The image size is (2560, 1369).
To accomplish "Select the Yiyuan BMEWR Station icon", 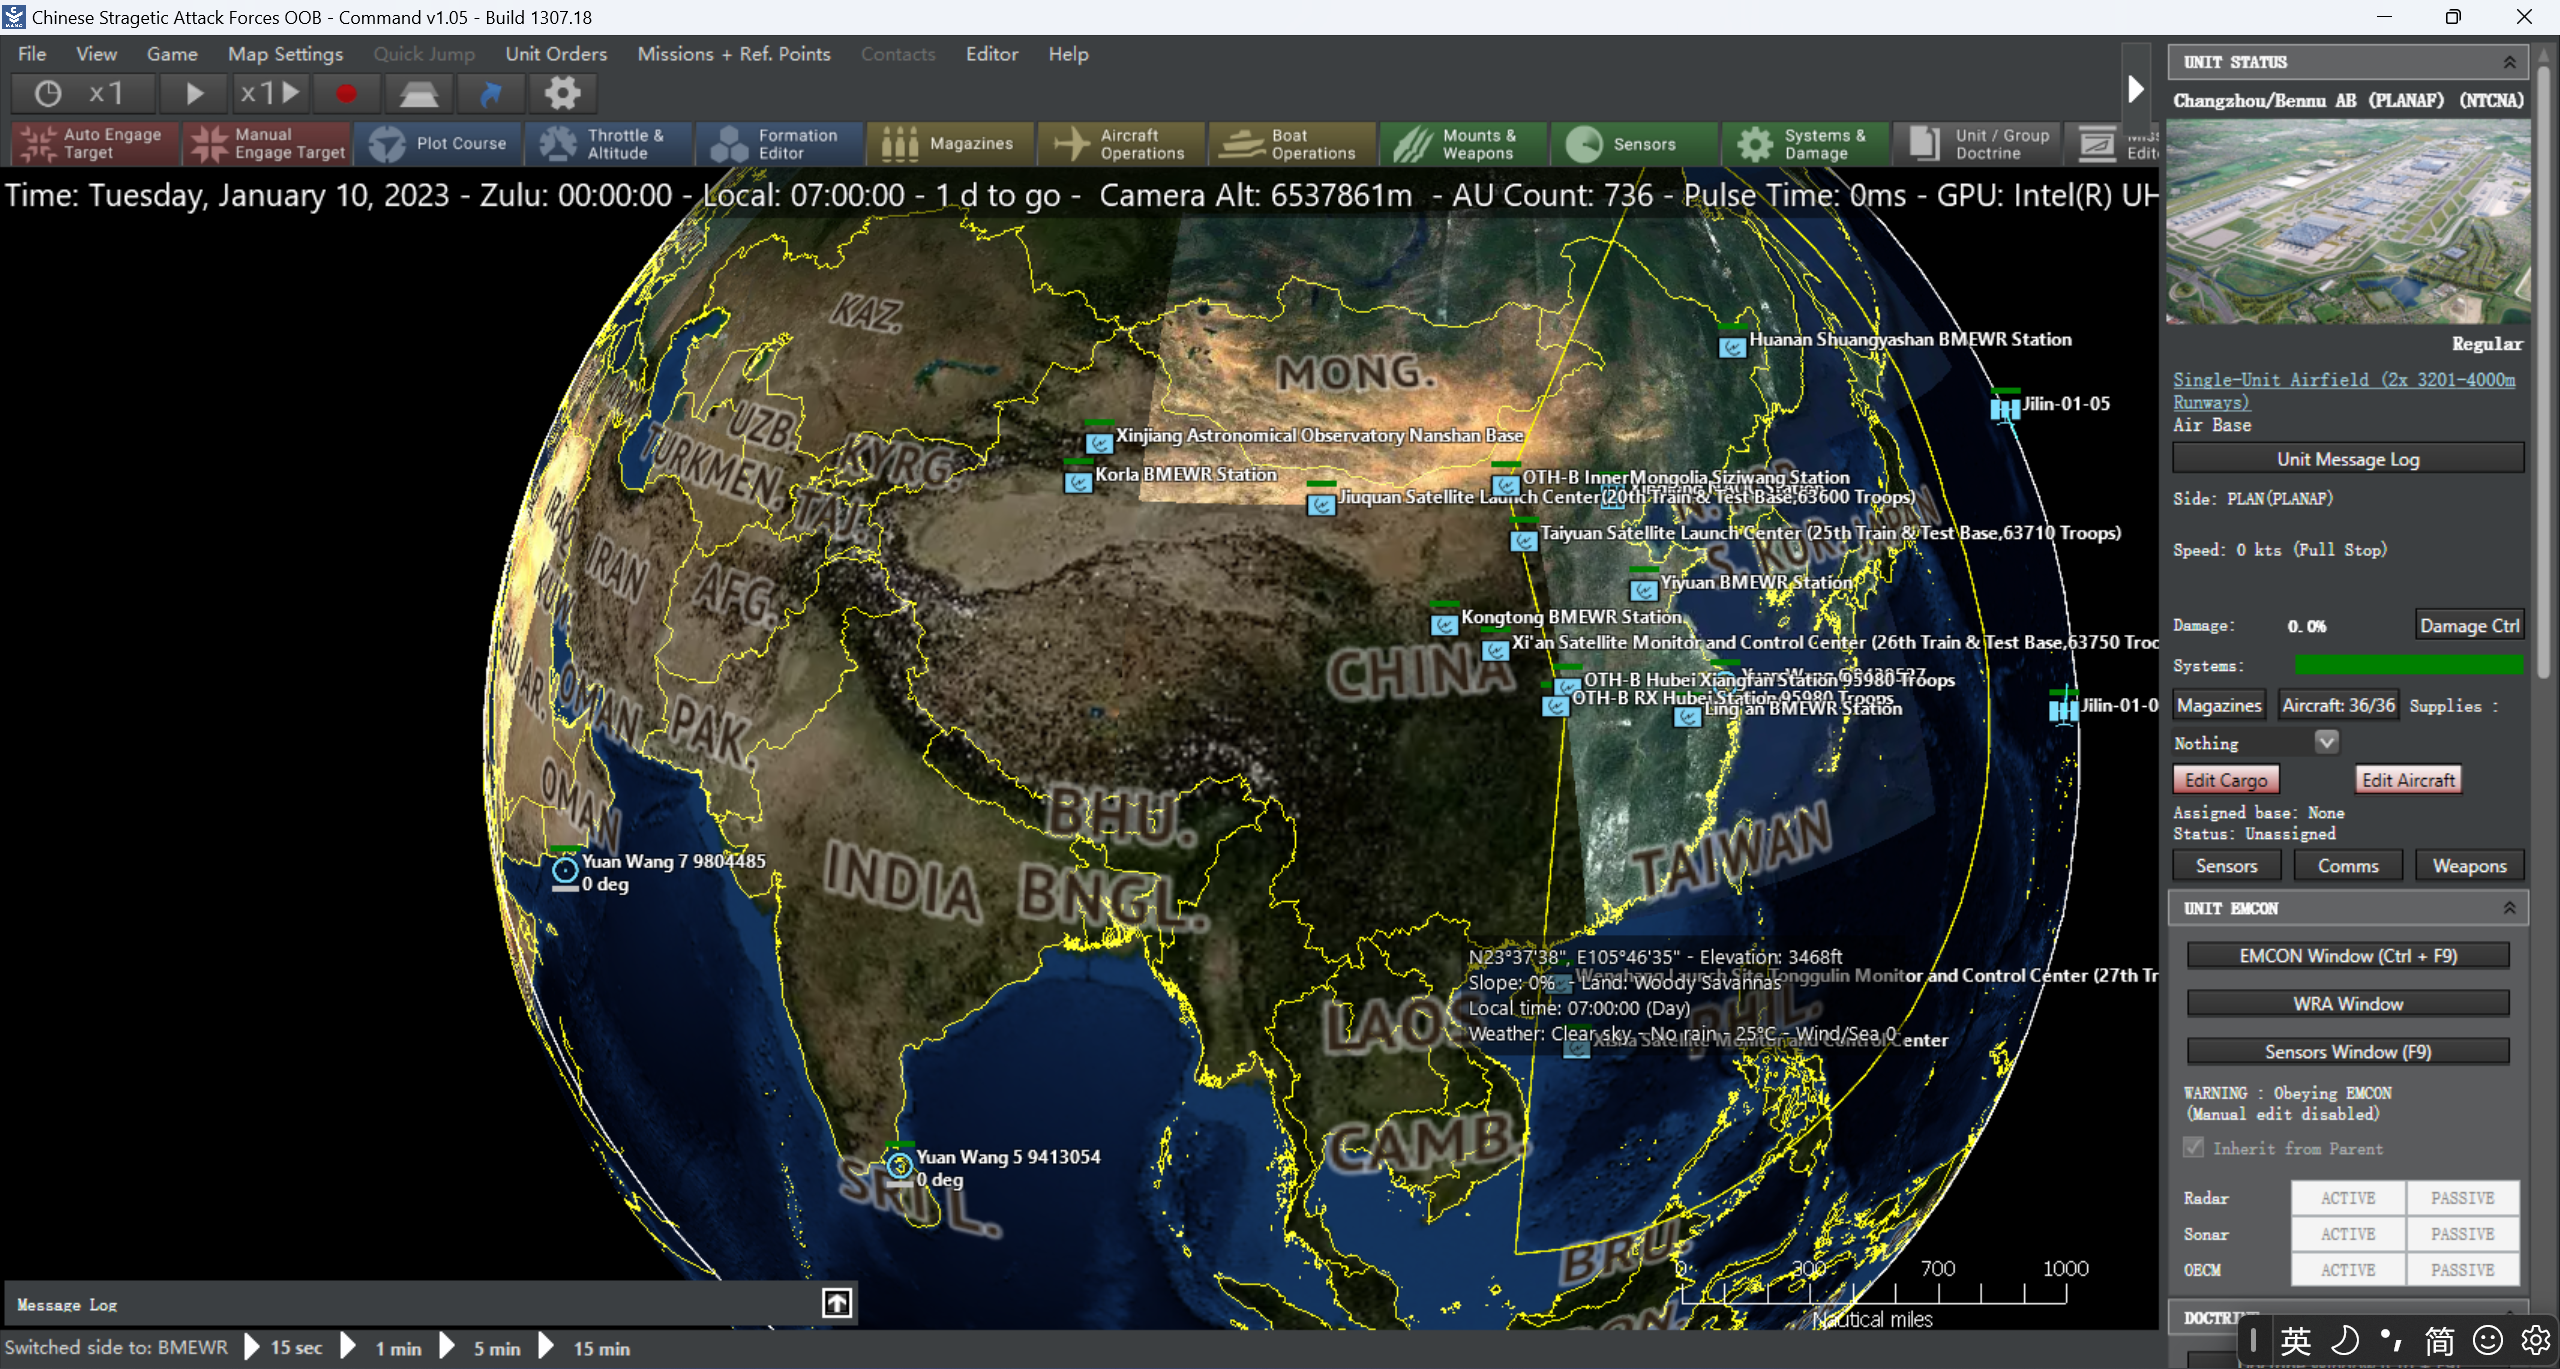I will [1644, 590].
